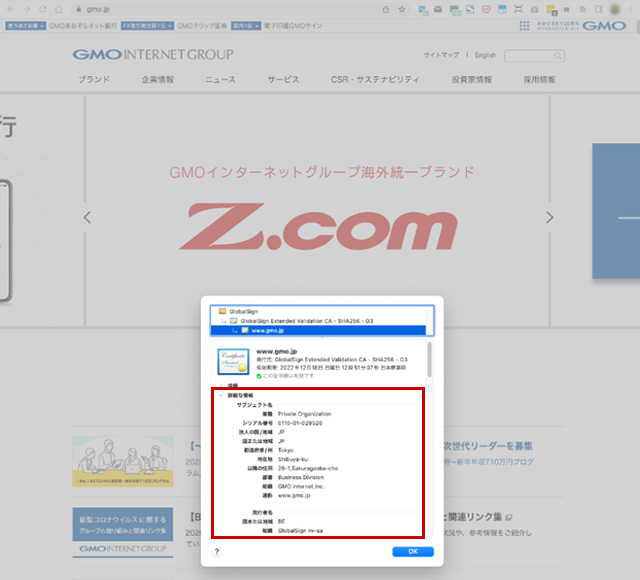The width and height of the screenshot is (640, 580).
Task: Open the GMO group services grid icon
Action: [x=524, y=26]
